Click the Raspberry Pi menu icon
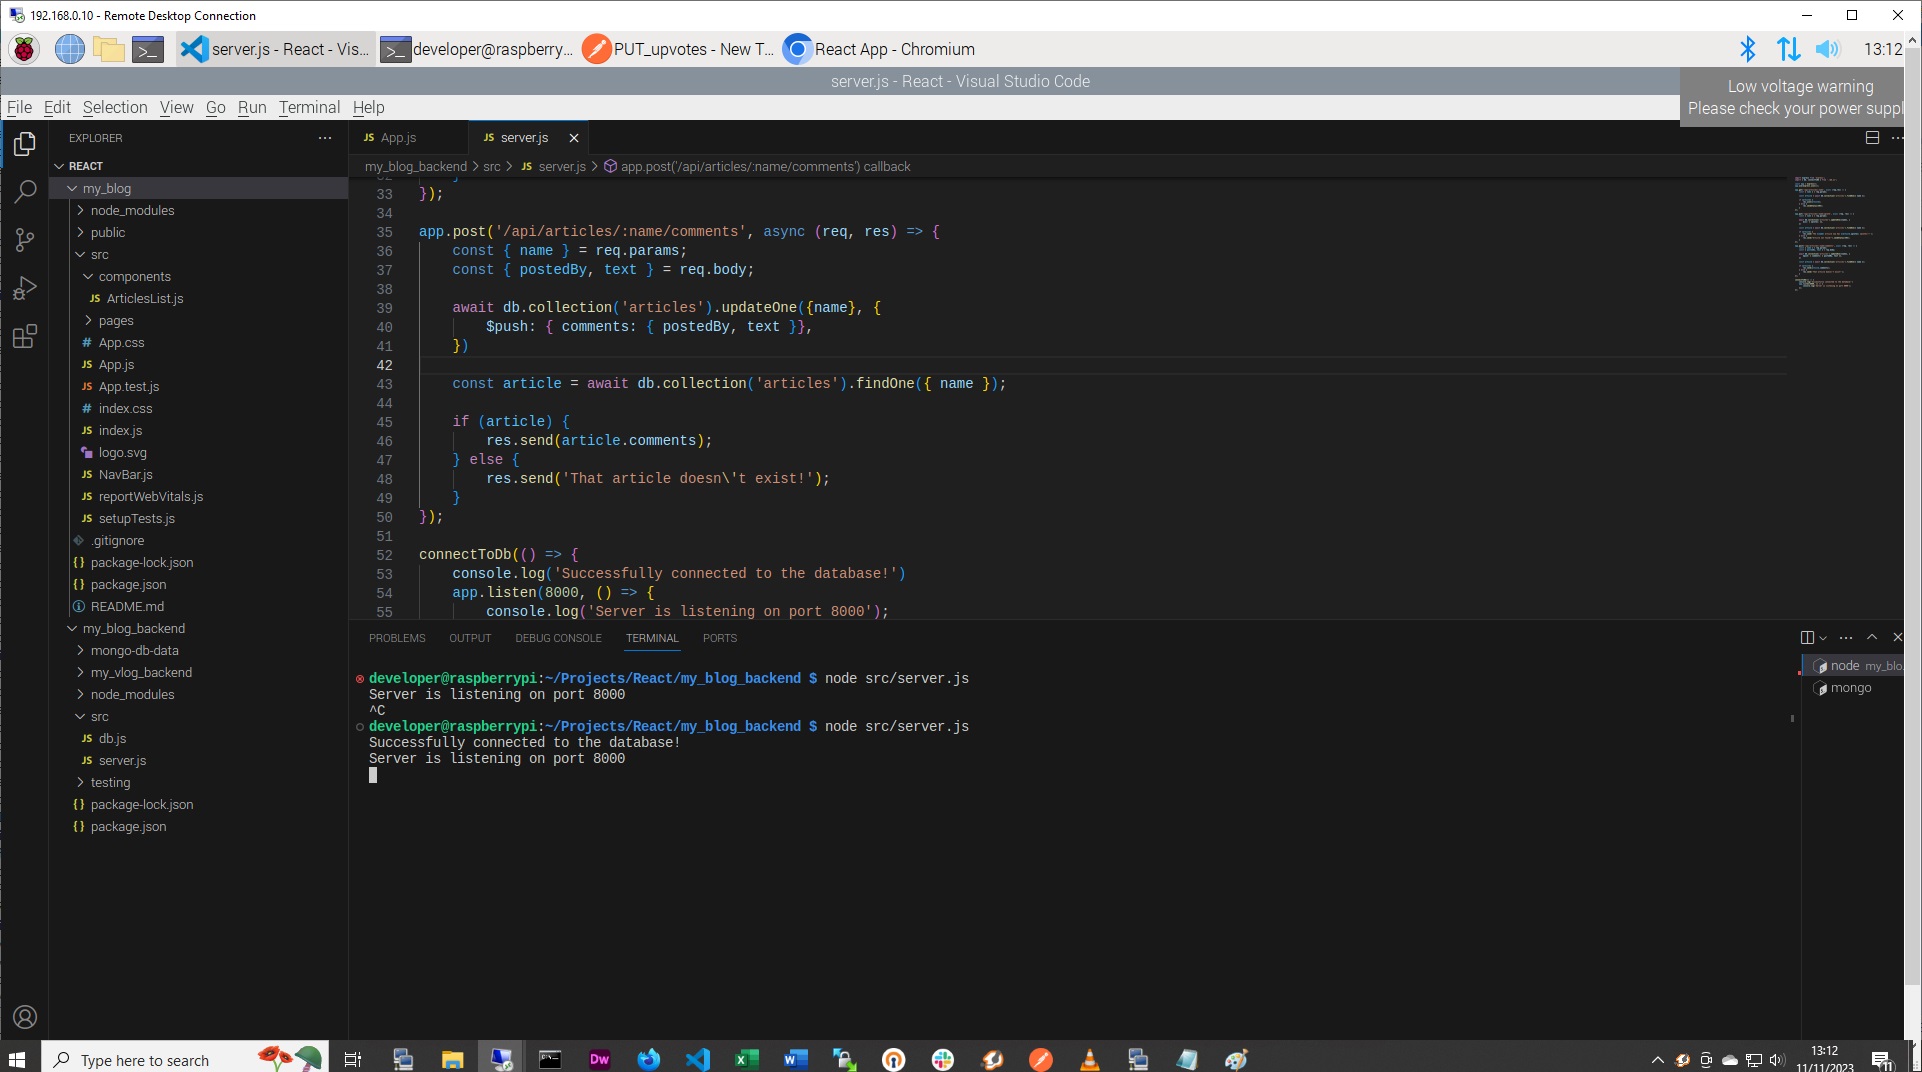 [x=24, y=49]
